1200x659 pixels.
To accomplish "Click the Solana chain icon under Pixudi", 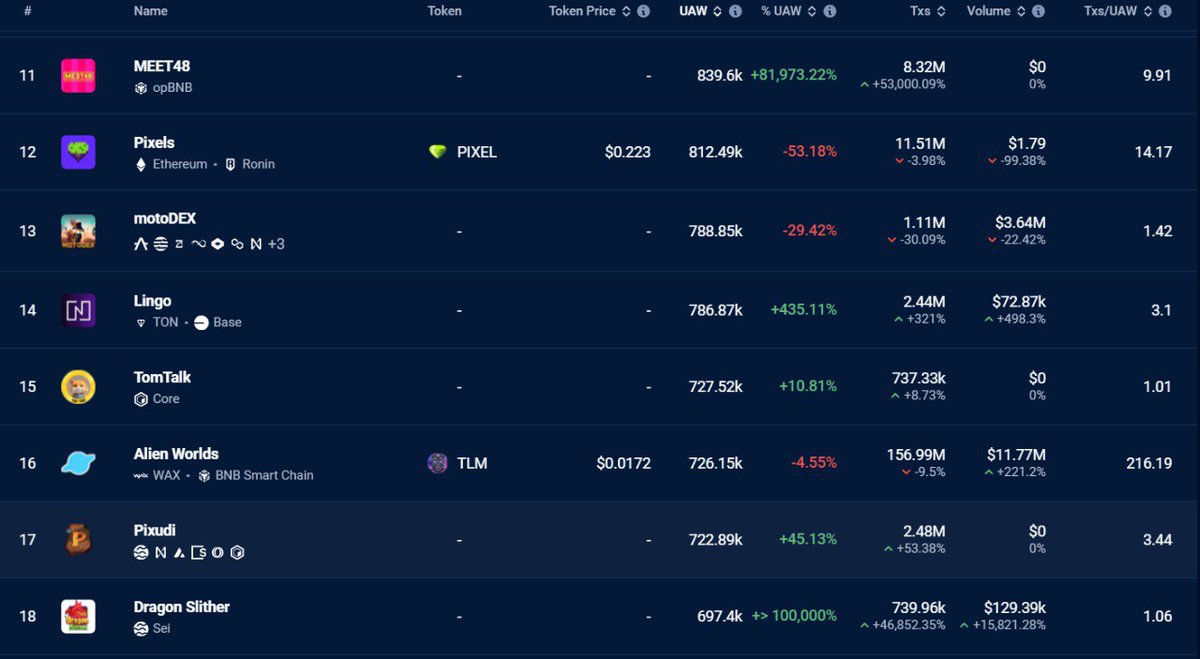I will [140, 552].
